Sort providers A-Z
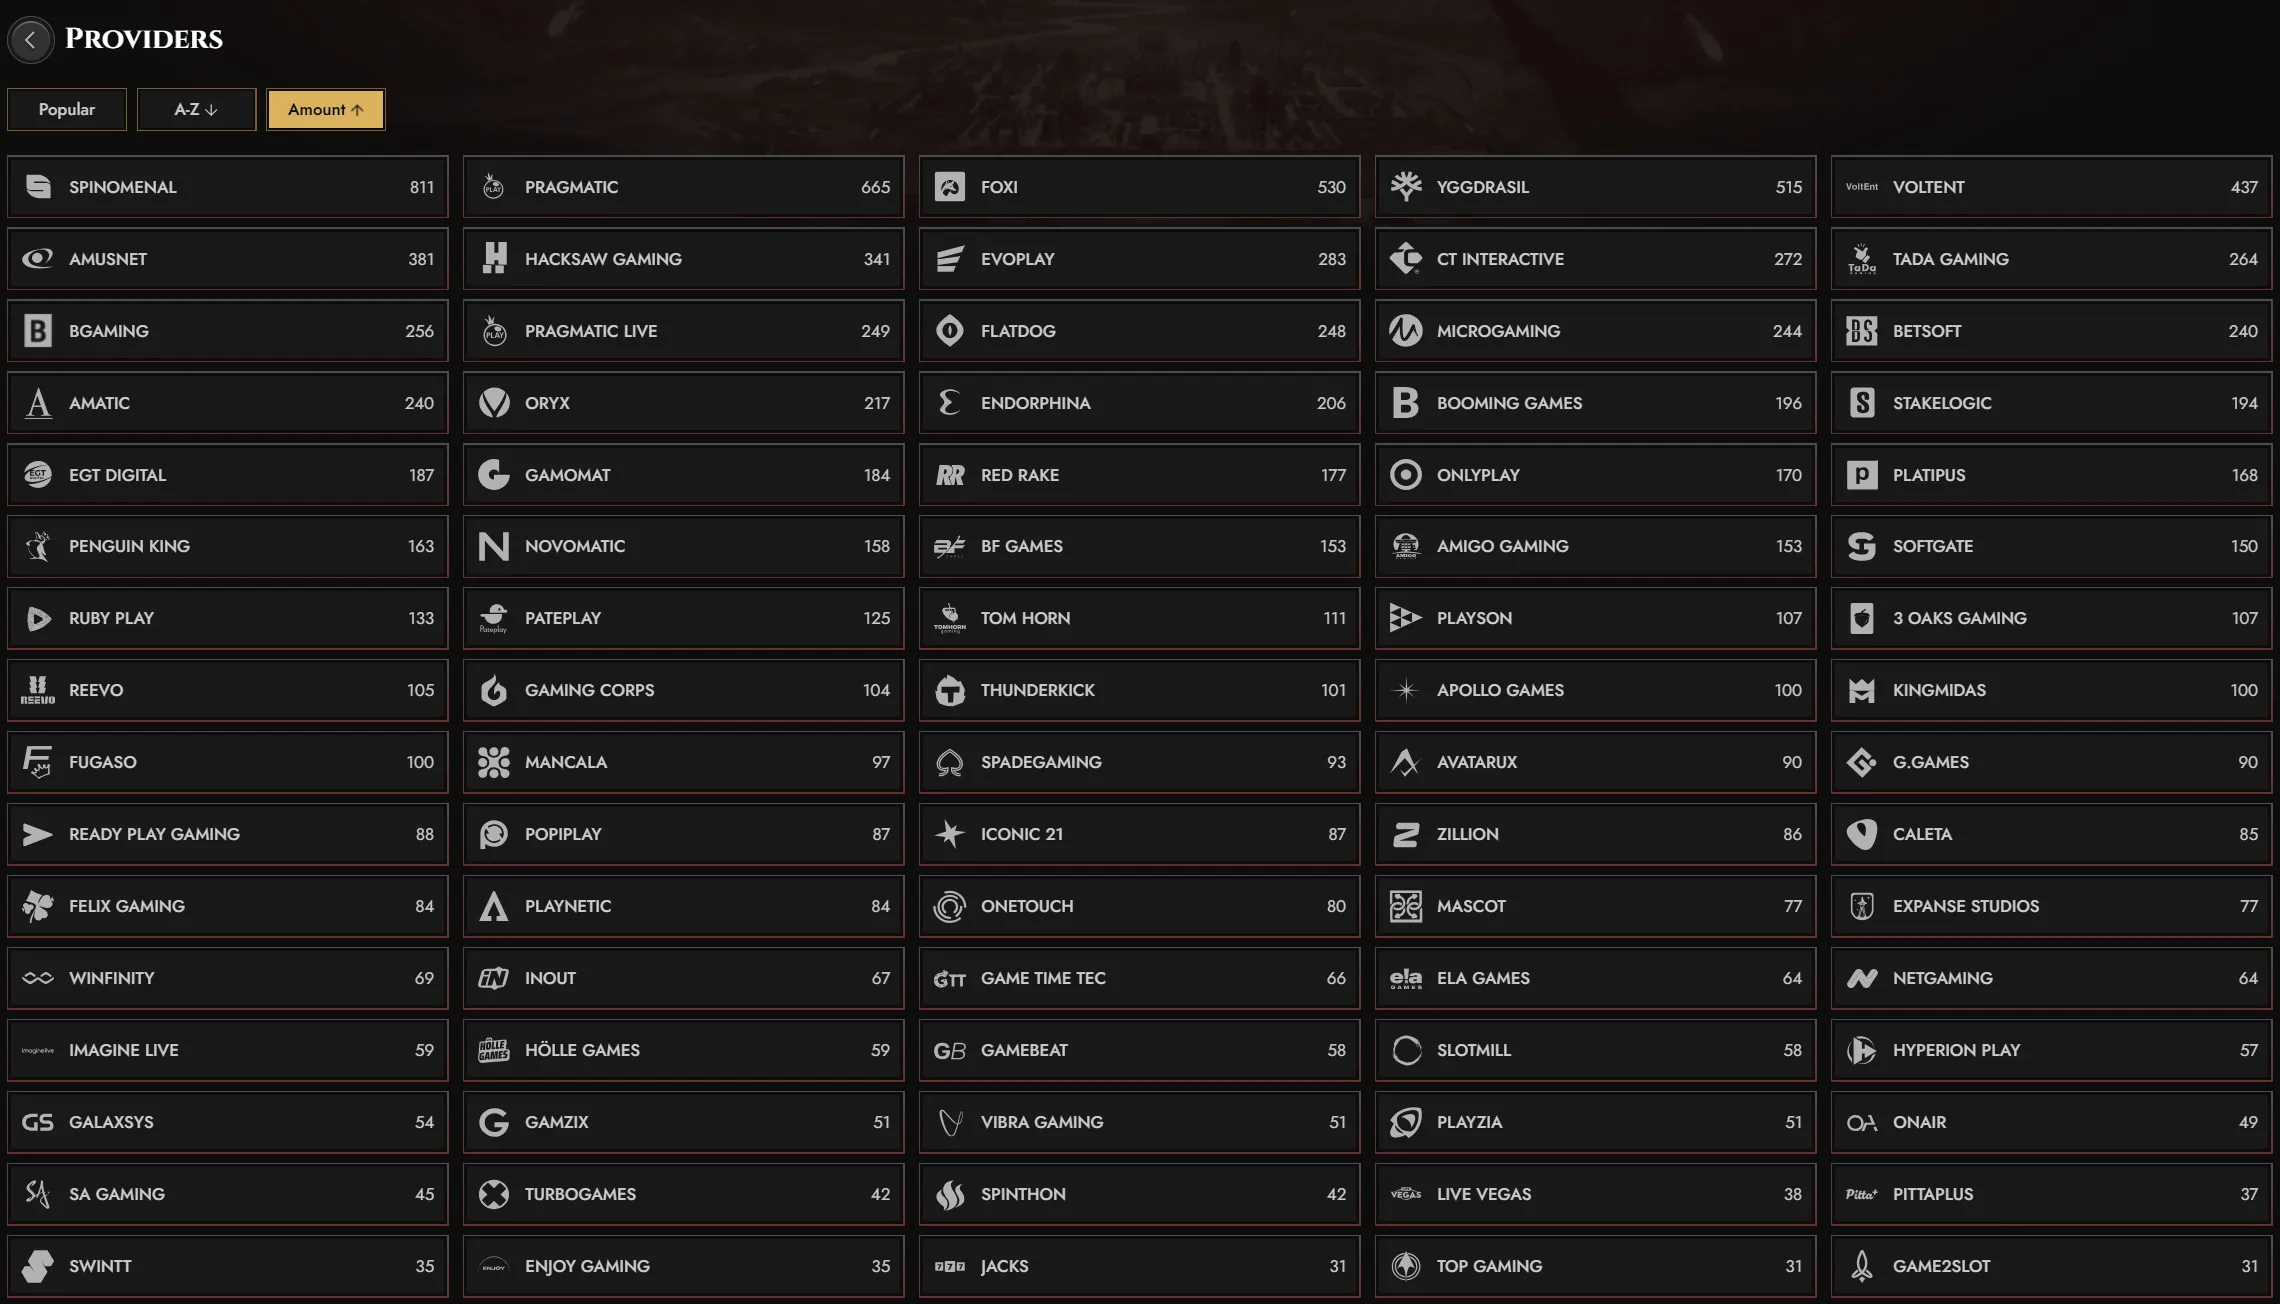Viewport: 2280px width, 1304px height. [196, 109]
